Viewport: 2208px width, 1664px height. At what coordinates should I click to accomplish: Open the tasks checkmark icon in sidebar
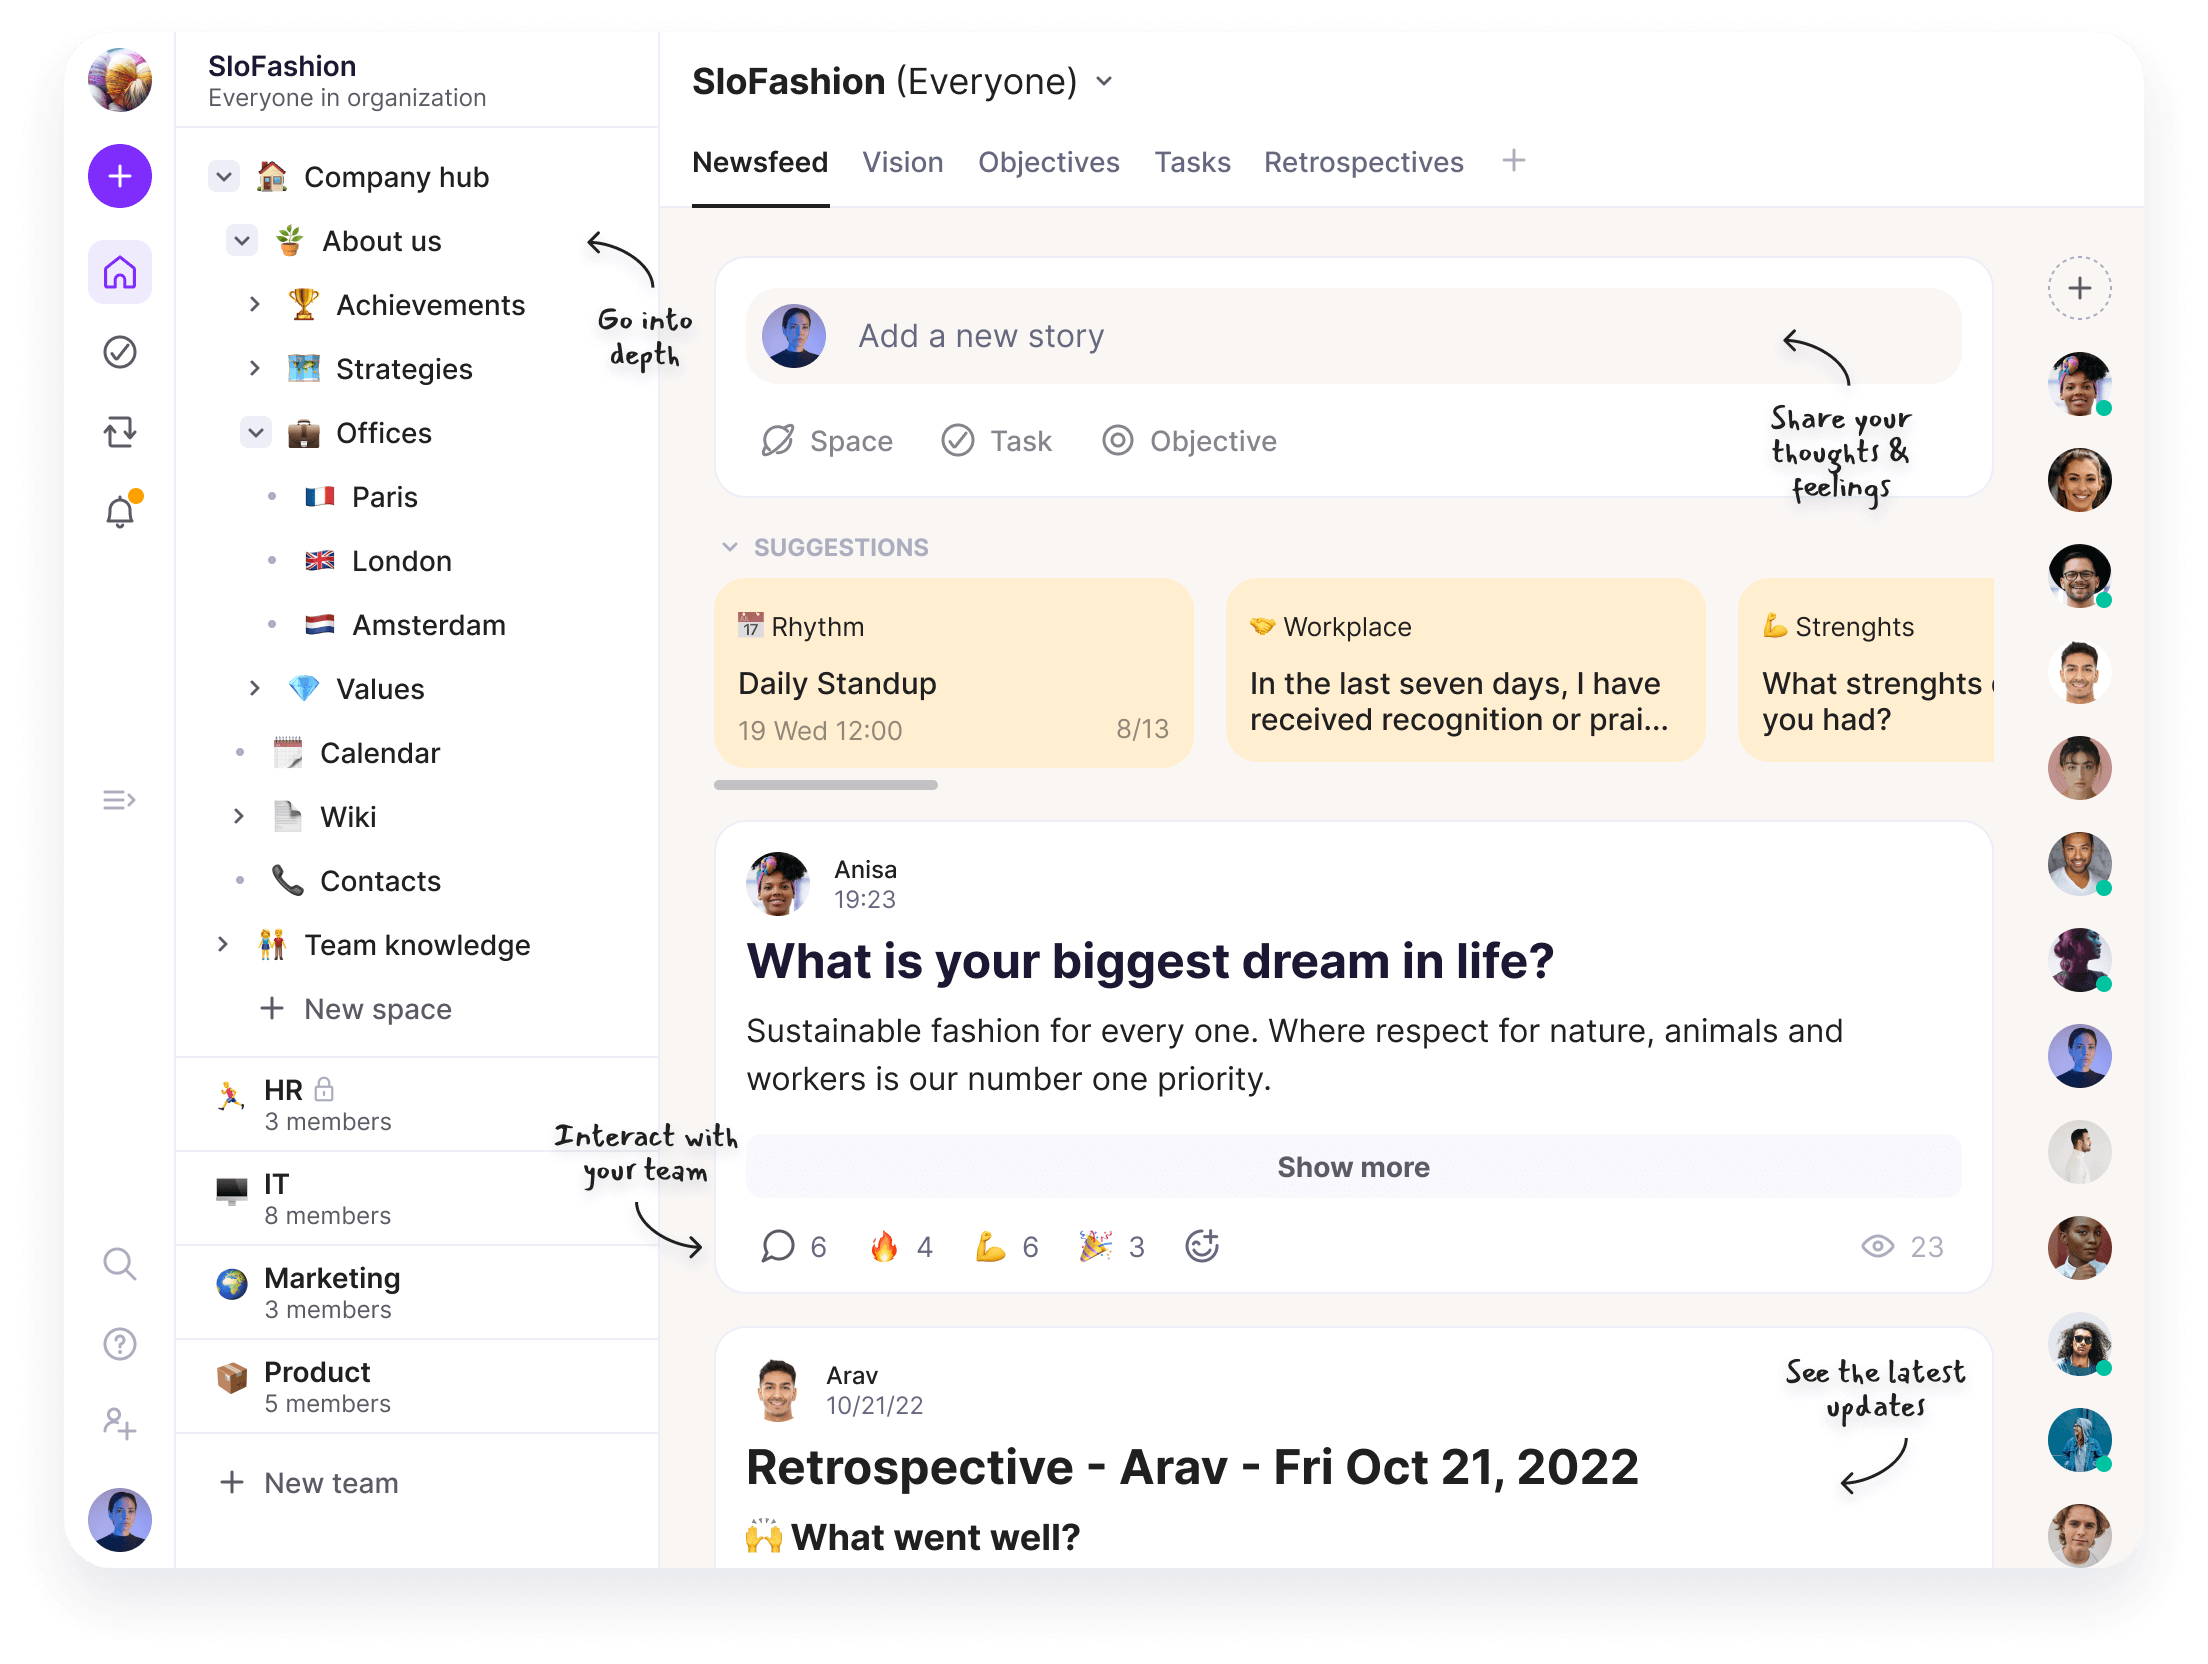(x=120, y=352)
